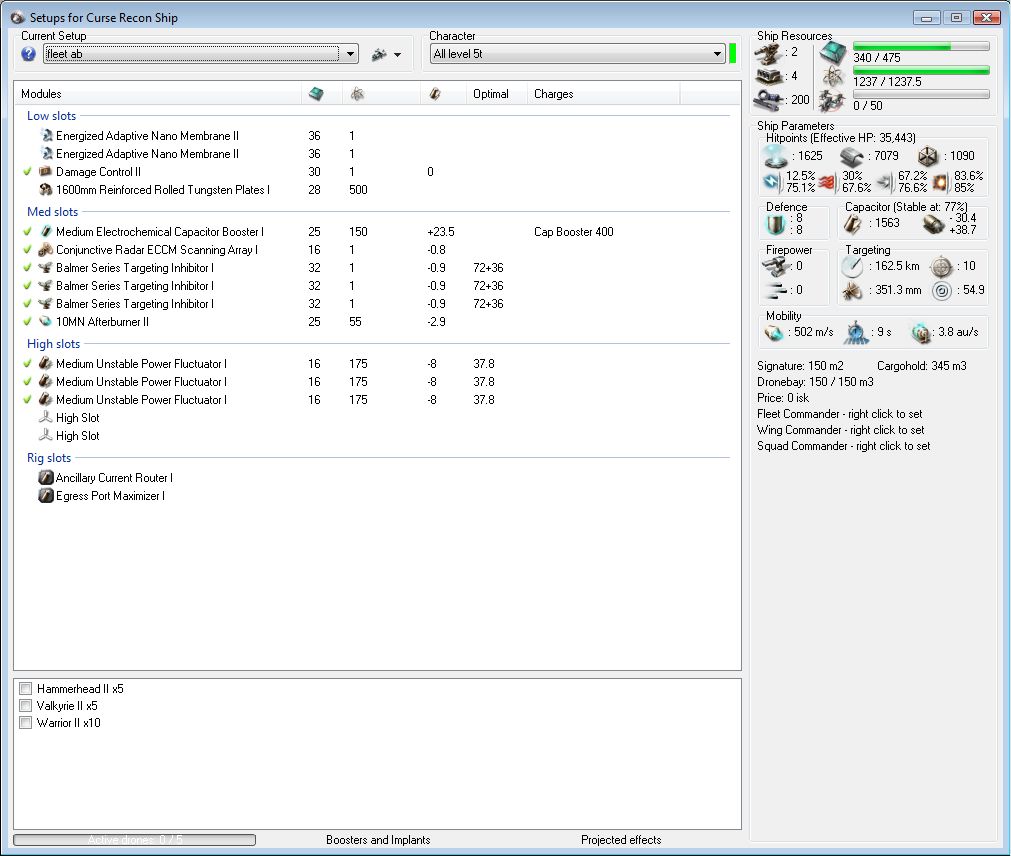Click the green character skill status indicator
This screenshot has height=856, width=1011.
[x=733, y=54]
